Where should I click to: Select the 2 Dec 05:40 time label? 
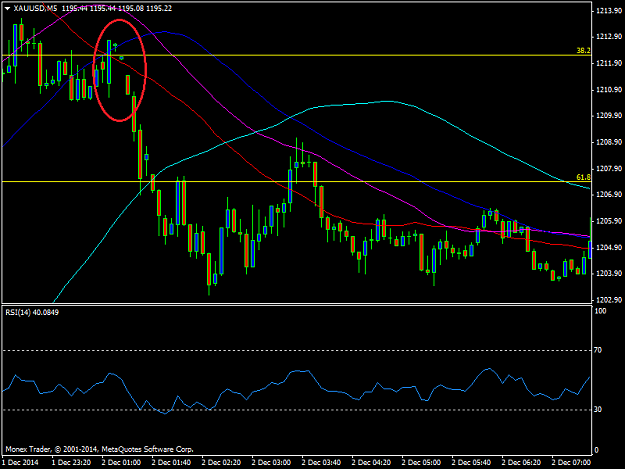pos(471,463)
